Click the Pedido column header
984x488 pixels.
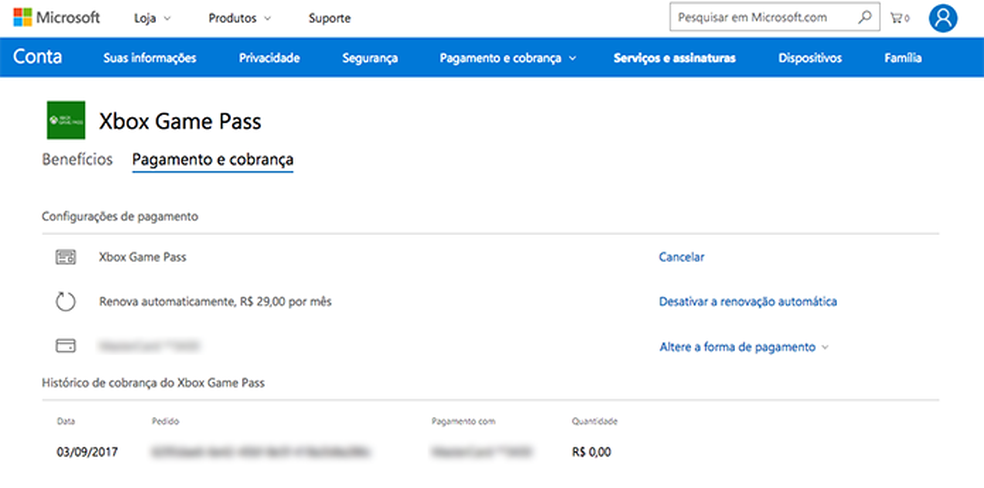pos(165,422)
